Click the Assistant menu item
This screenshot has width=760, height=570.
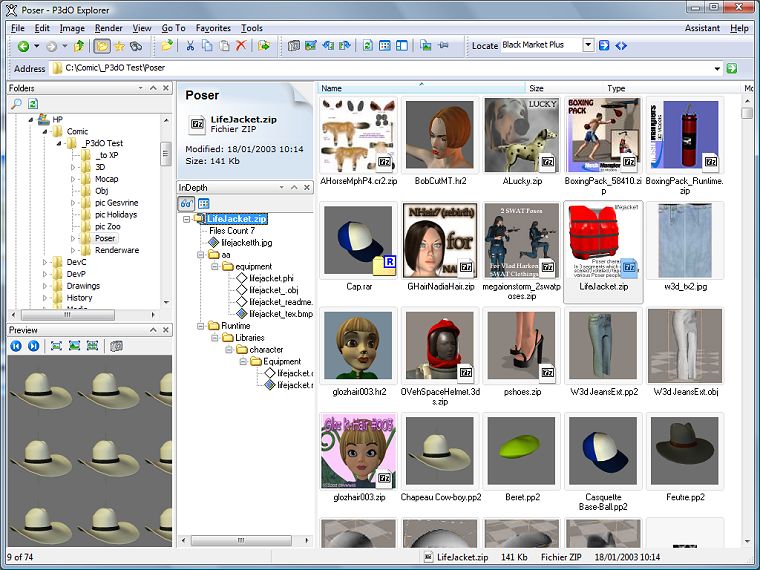pyautogui.click(x=702, y=28)
